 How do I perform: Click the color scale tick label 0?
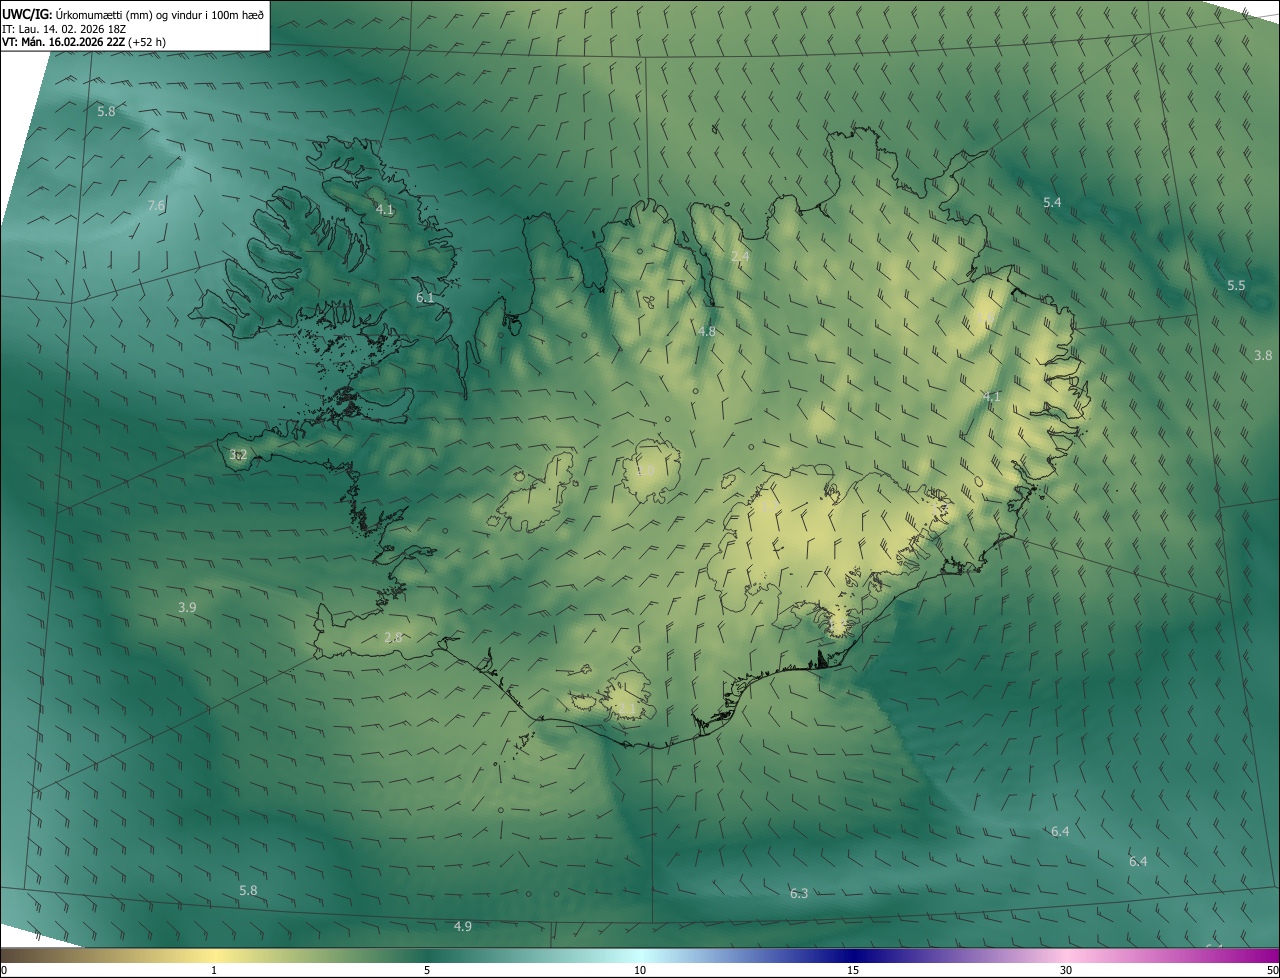pyautogui.click(x=4, y=970)
